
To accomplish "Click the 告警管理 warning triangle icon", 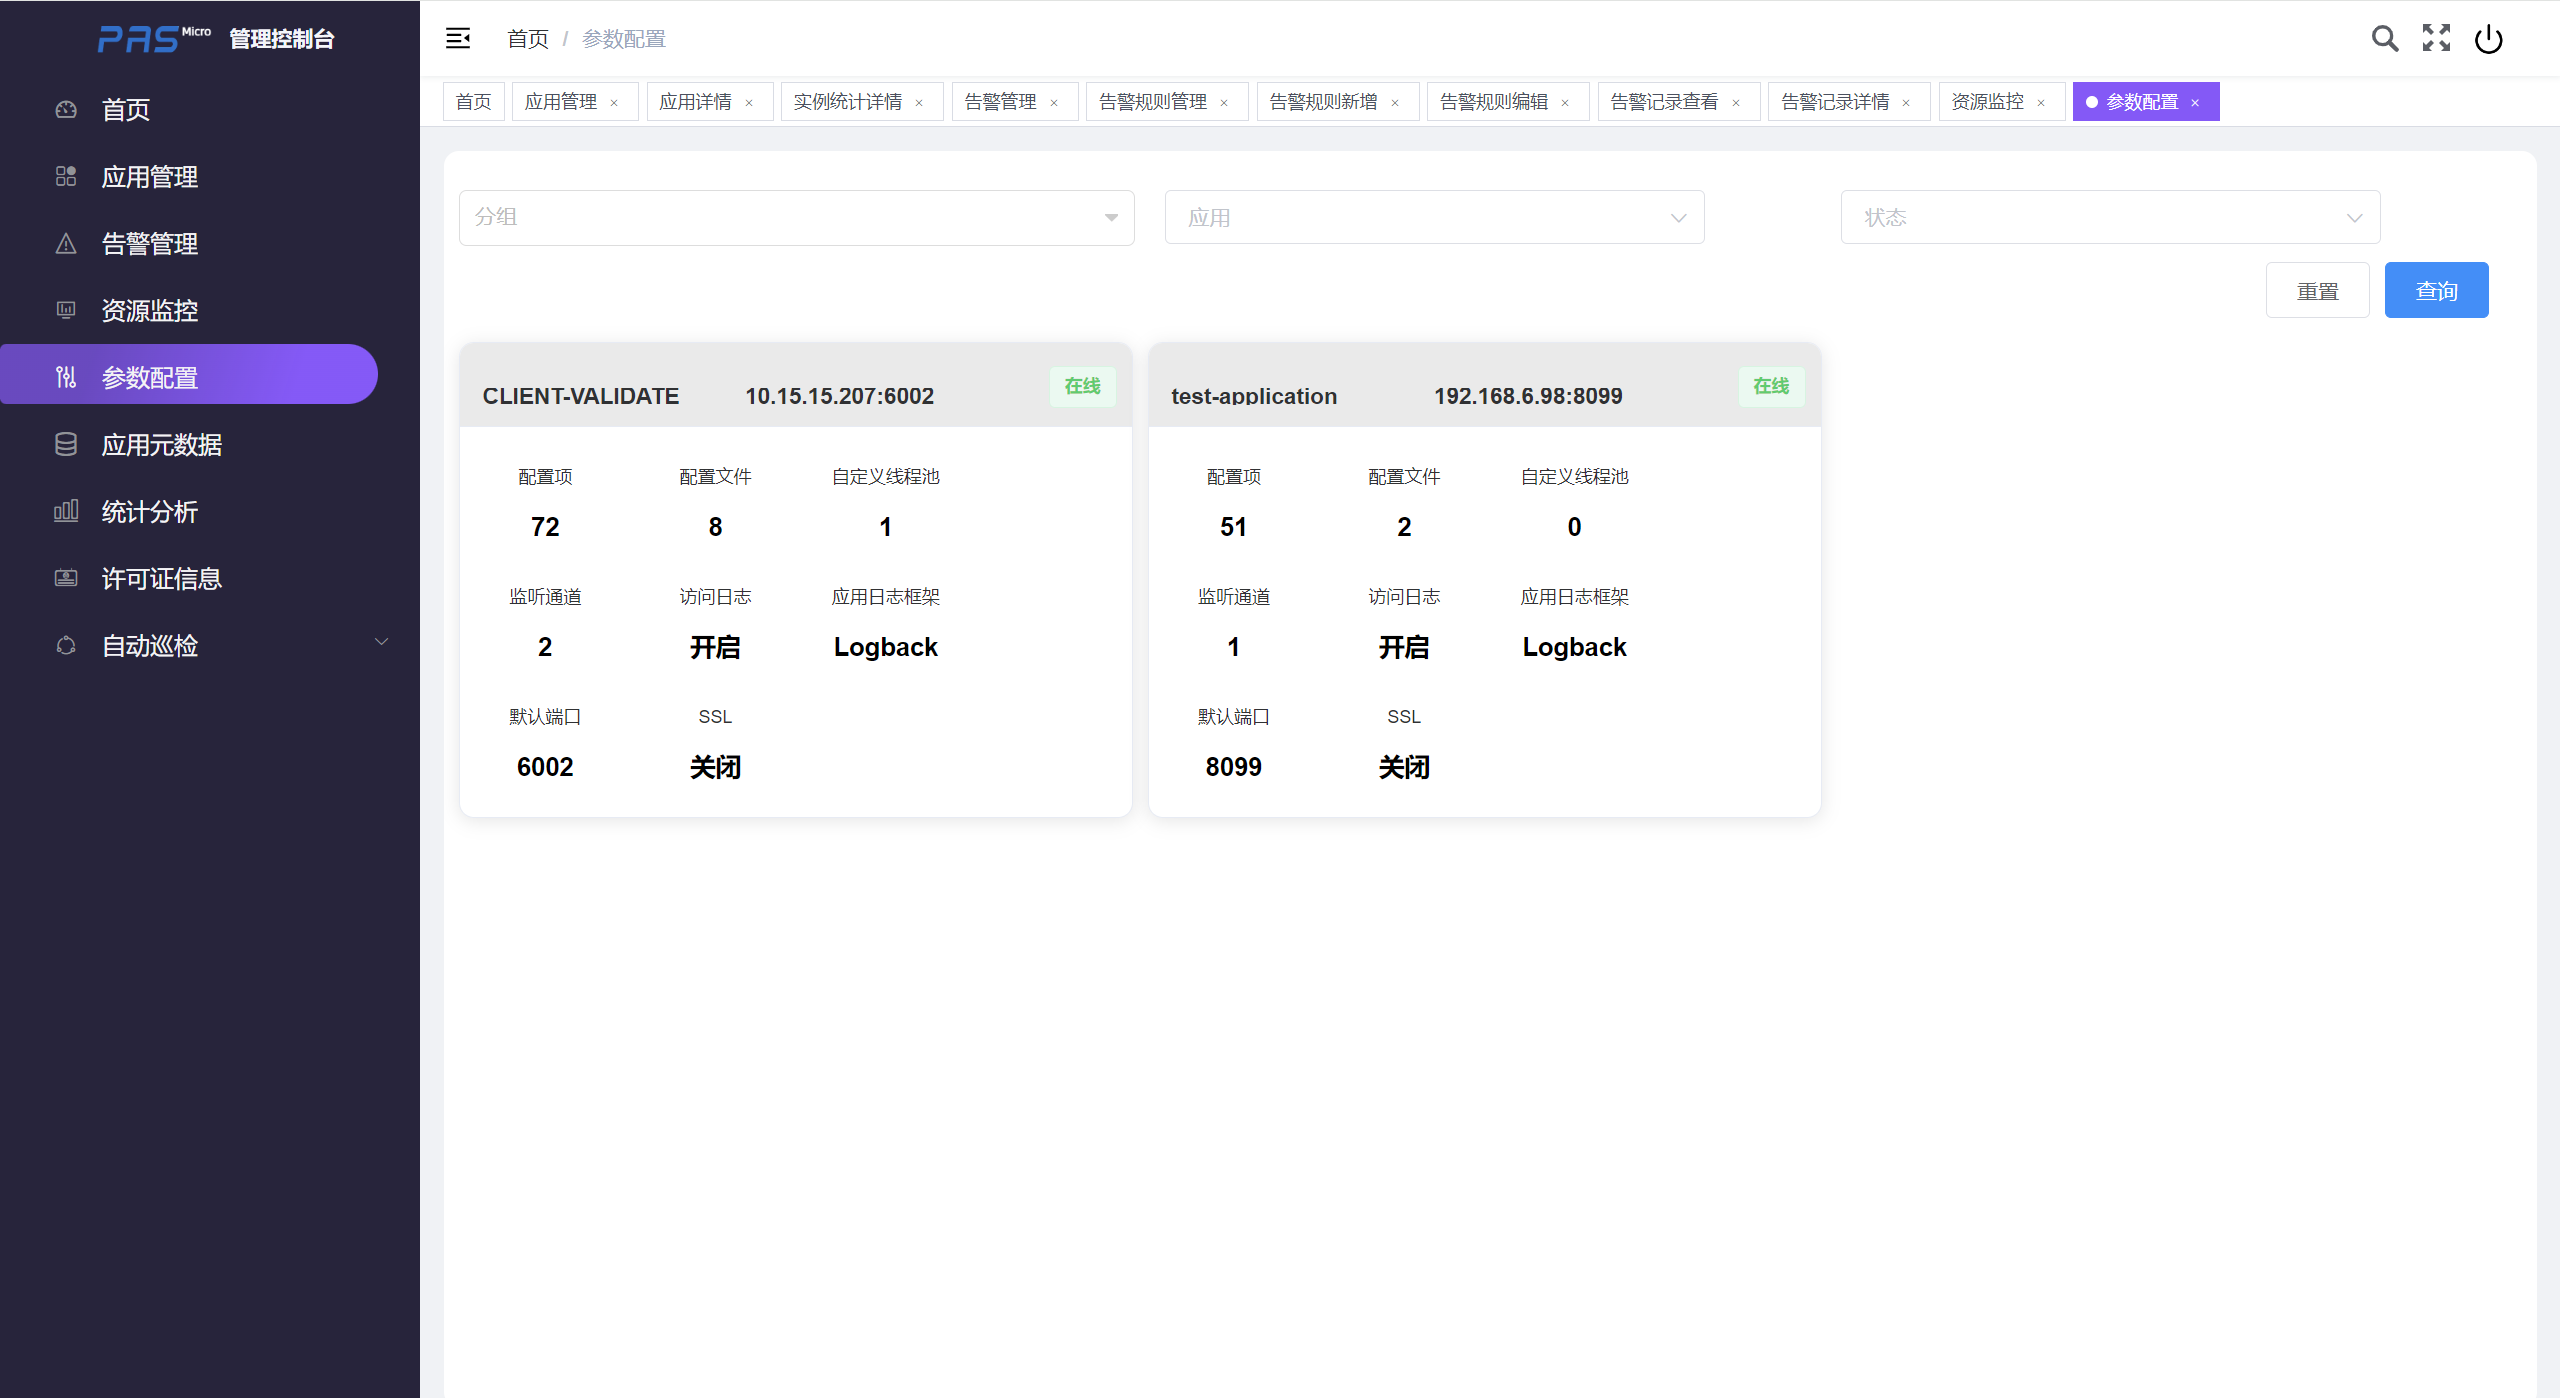I will coord(66,244).
